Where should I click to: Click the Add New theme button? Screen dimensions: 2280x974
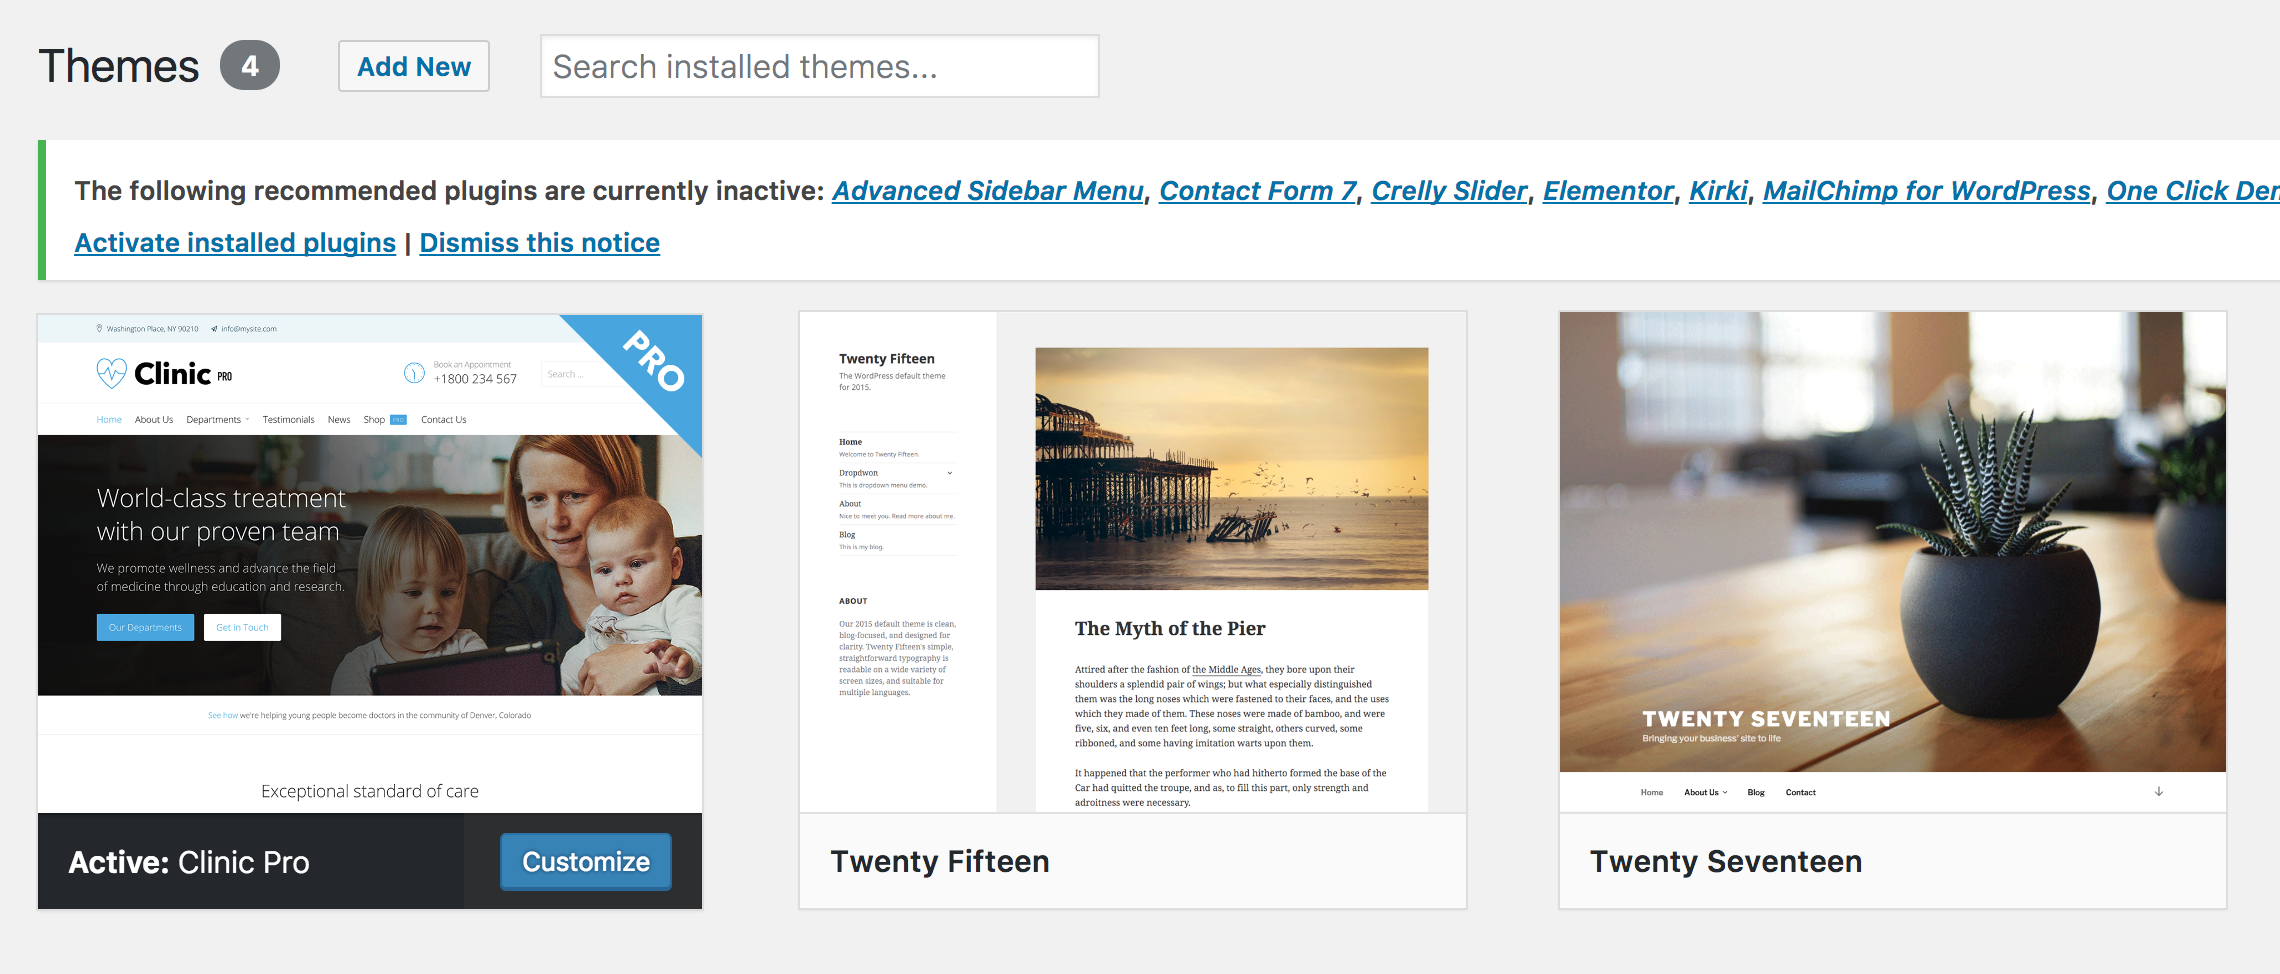point(414,66)
